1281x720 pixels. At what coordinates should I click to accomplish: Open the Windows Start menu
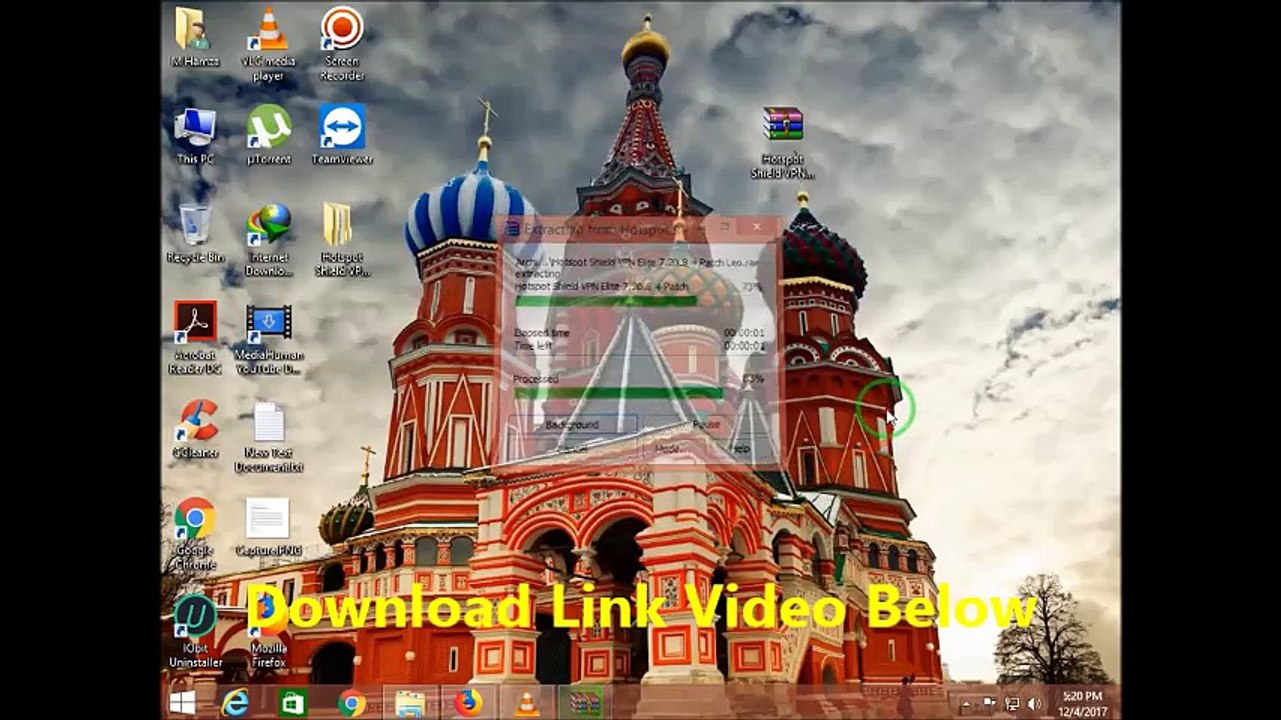(182, 703)
